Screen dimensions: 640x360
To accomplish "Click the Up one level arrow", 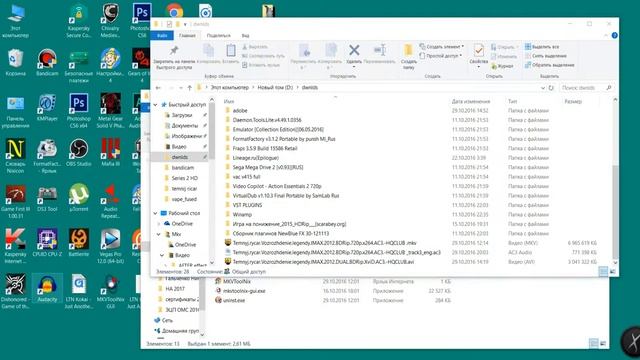I will coord(189,88).
